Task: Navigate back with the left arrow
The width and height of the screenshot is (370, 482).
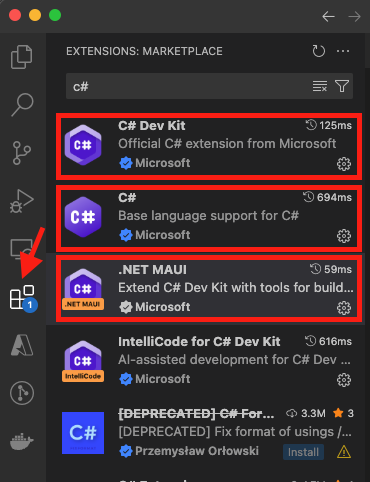Action: point(328,16)
